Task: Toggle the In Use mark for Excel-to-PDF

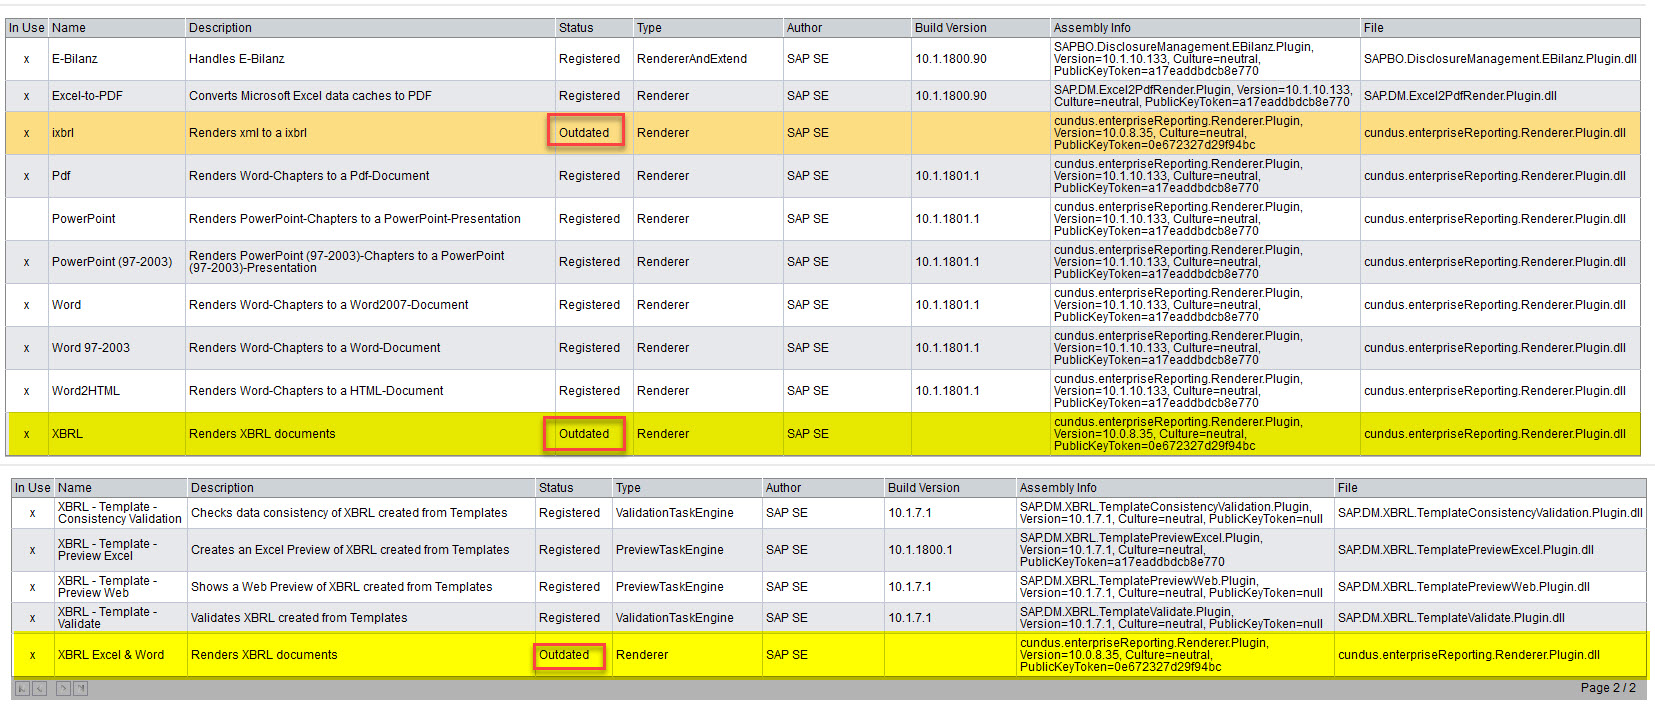Action: tap(27, 96)
